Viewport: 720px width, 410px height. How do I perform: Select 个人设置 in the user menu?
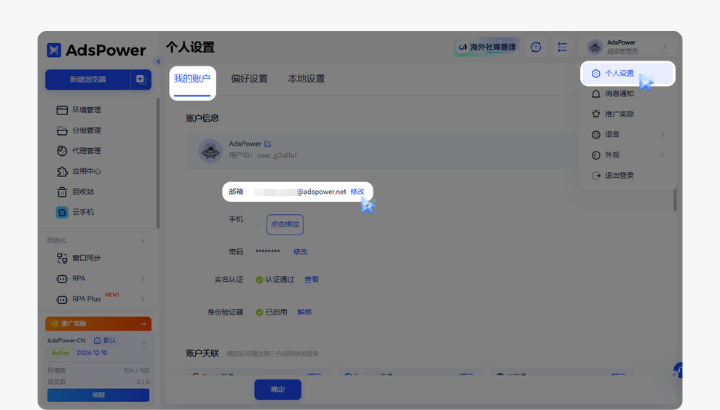pyautogui.click(x=627, y=73)
